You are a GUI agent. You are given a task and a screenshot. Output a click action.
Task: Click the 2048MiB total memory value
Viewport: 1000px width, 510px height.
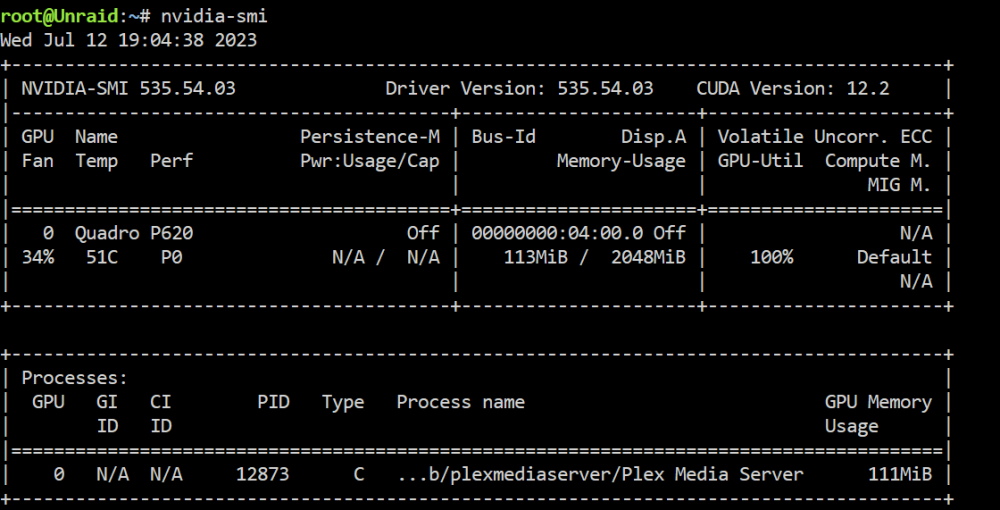648,258
